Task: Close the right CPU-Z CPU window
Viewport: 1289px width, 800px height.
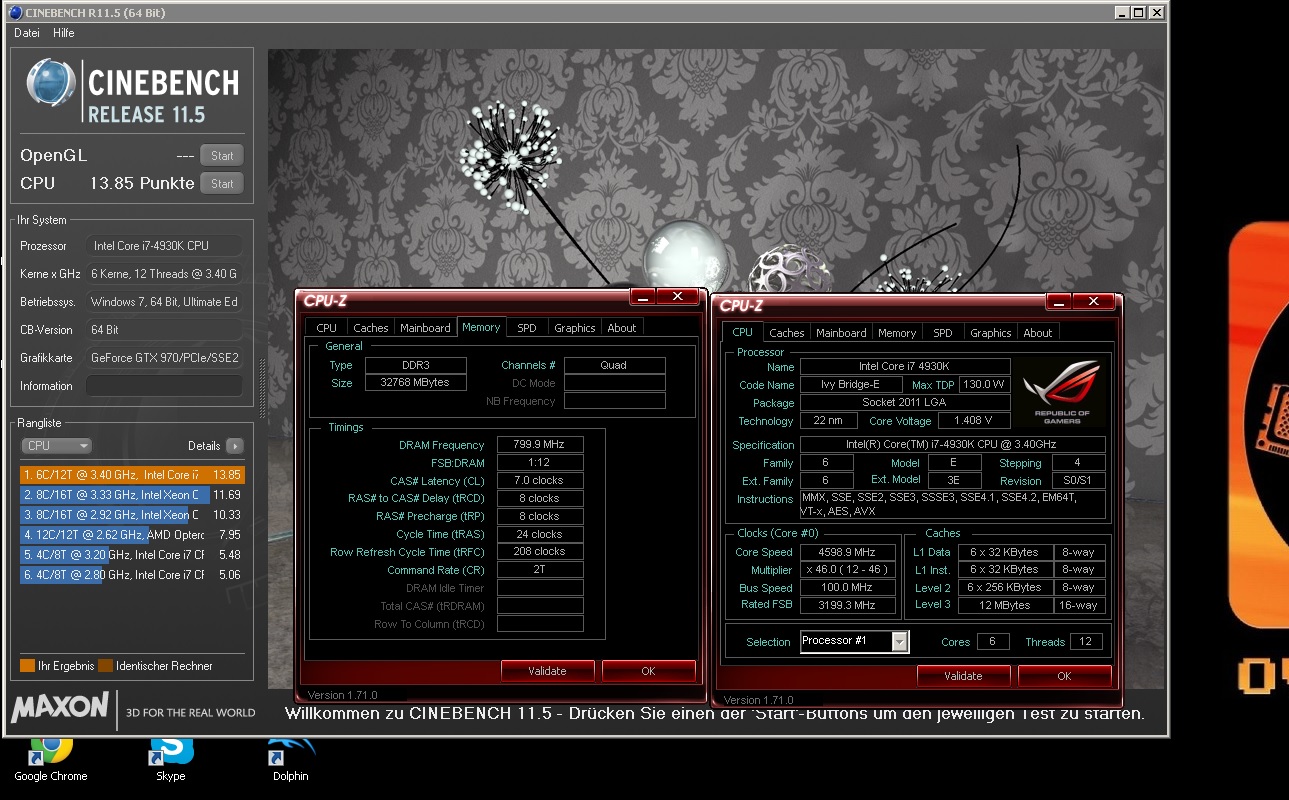Action: click(x=1093, y=302)
